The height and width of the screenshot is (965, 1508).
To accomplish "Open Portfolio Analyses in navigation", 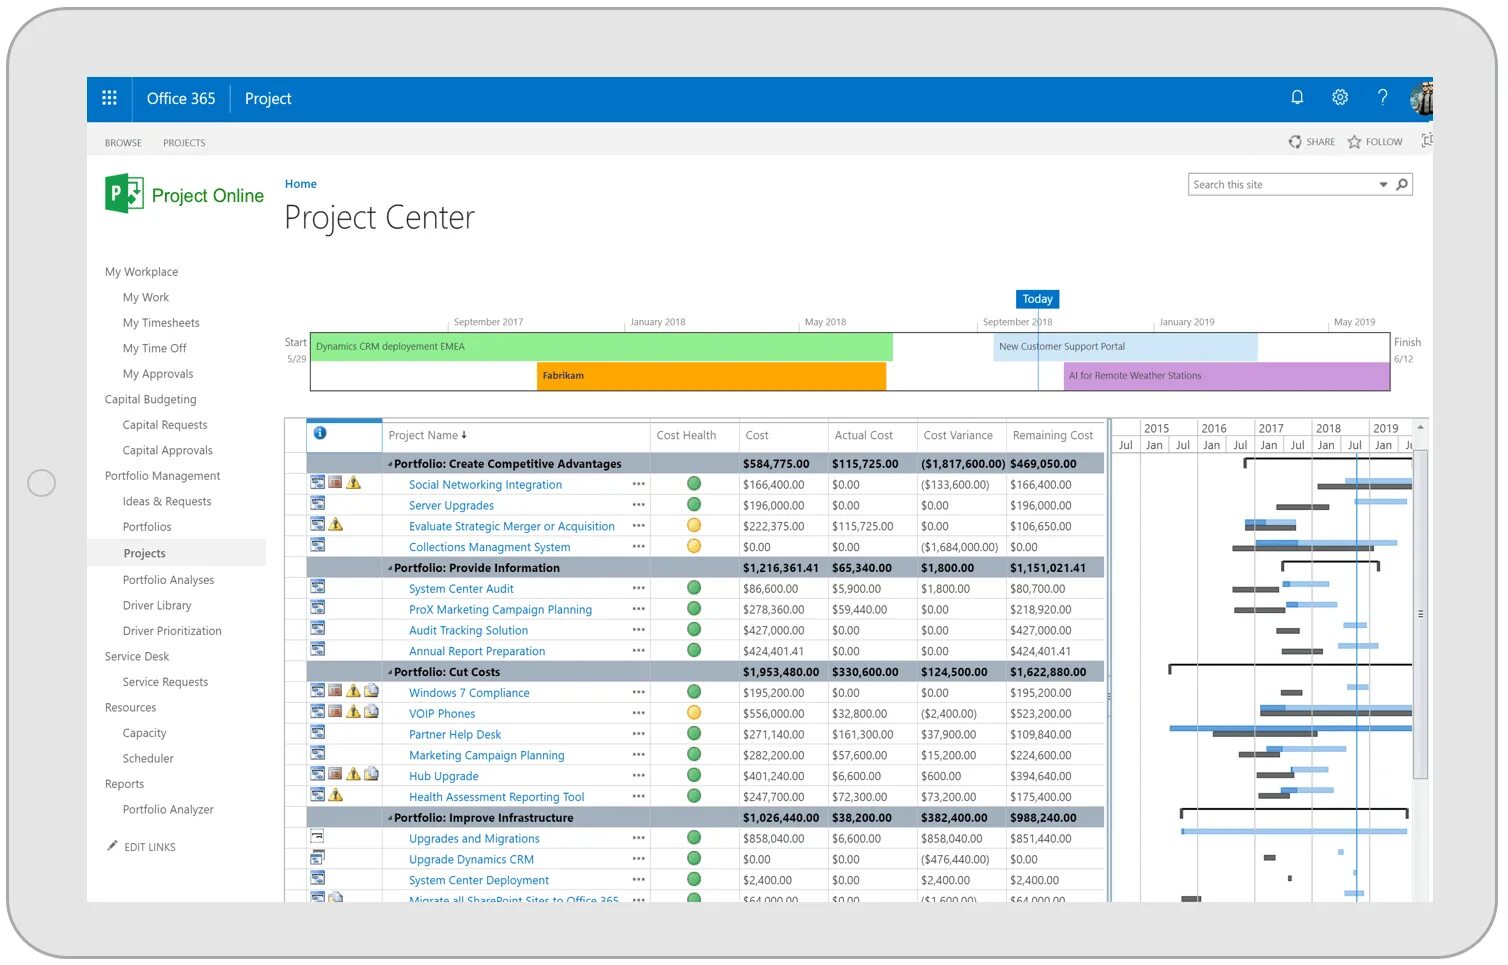I will (168, 580).
